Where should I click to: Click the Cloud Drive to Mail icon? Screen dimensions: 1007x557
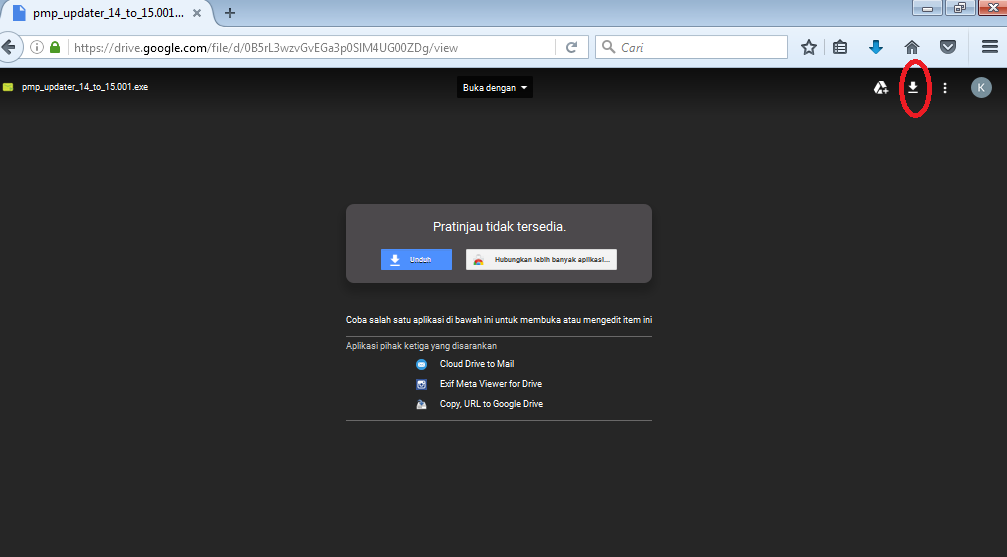click(x=421, y=364)
